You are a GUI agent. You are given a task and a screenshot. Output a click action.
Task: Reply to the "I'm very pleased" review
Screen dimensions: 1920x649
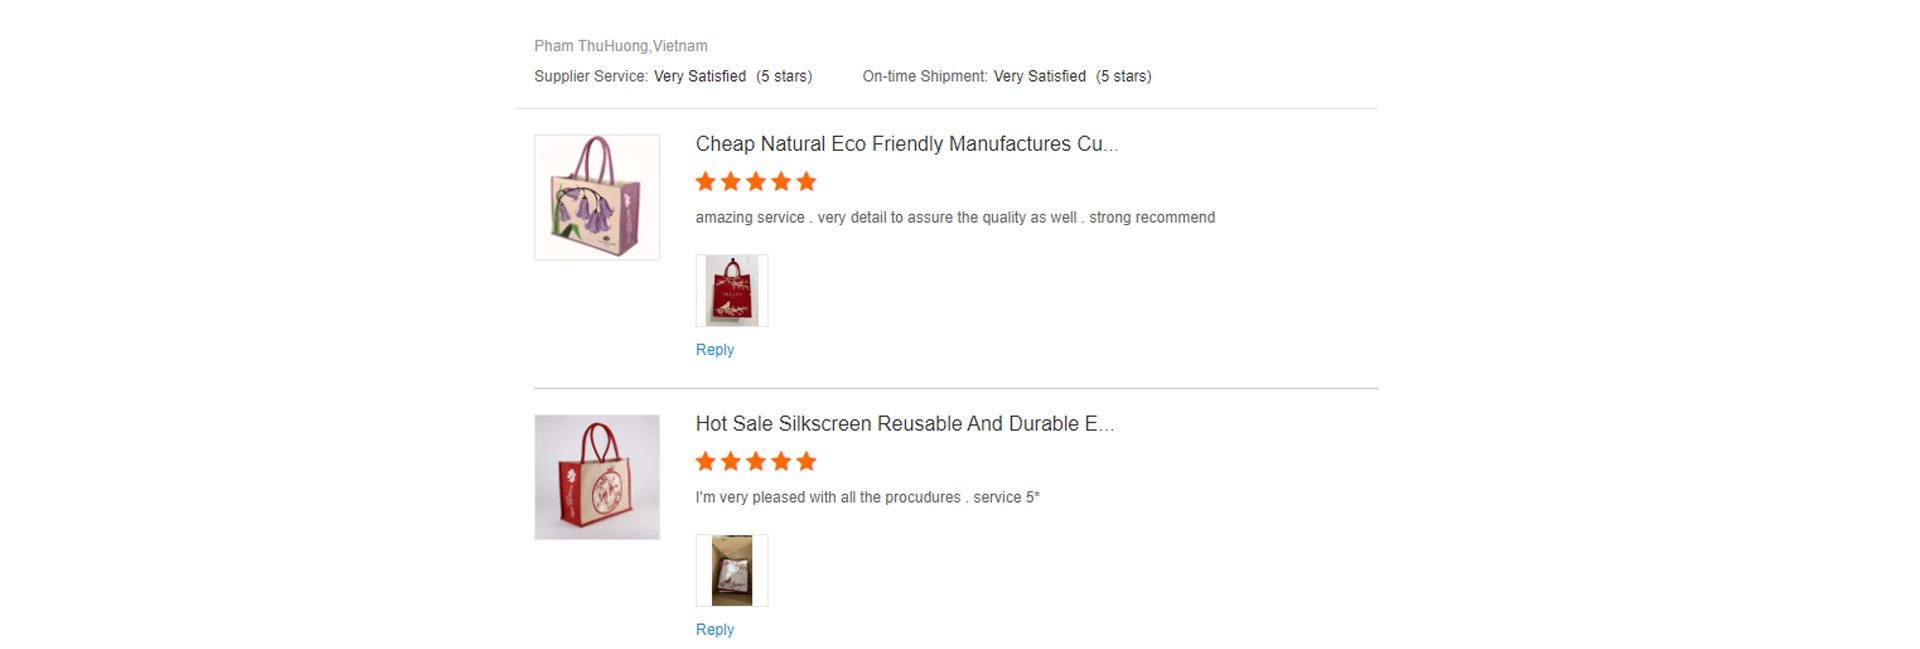[x=715, y=630]
